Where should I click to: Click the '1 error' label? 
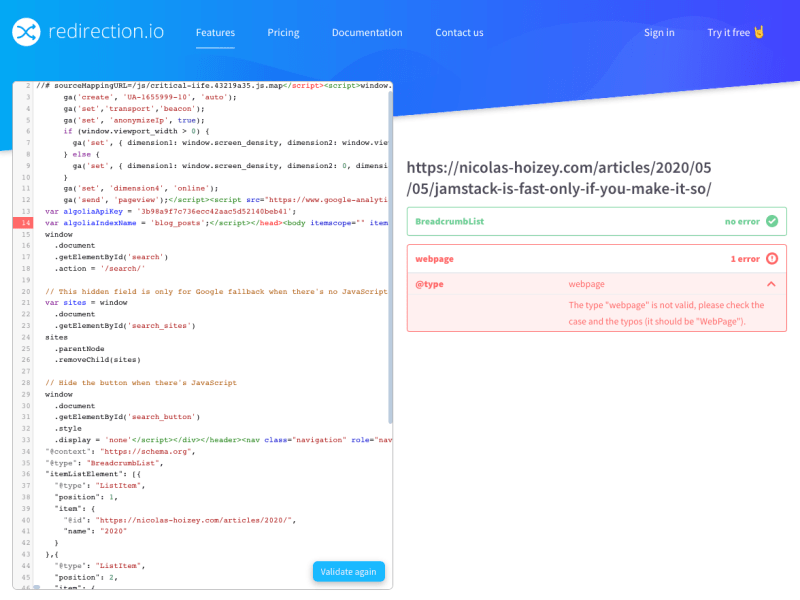pyautogui.click(x=745, y=259)
